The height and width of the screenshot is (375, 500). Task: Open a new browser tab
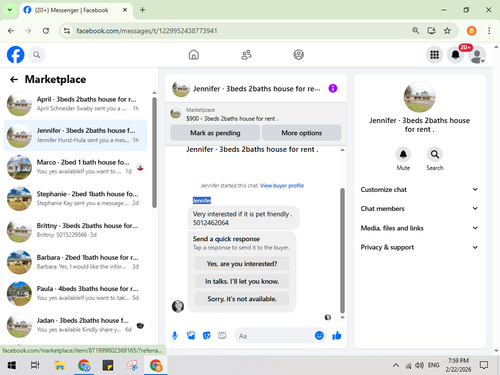tap(142, 10)
